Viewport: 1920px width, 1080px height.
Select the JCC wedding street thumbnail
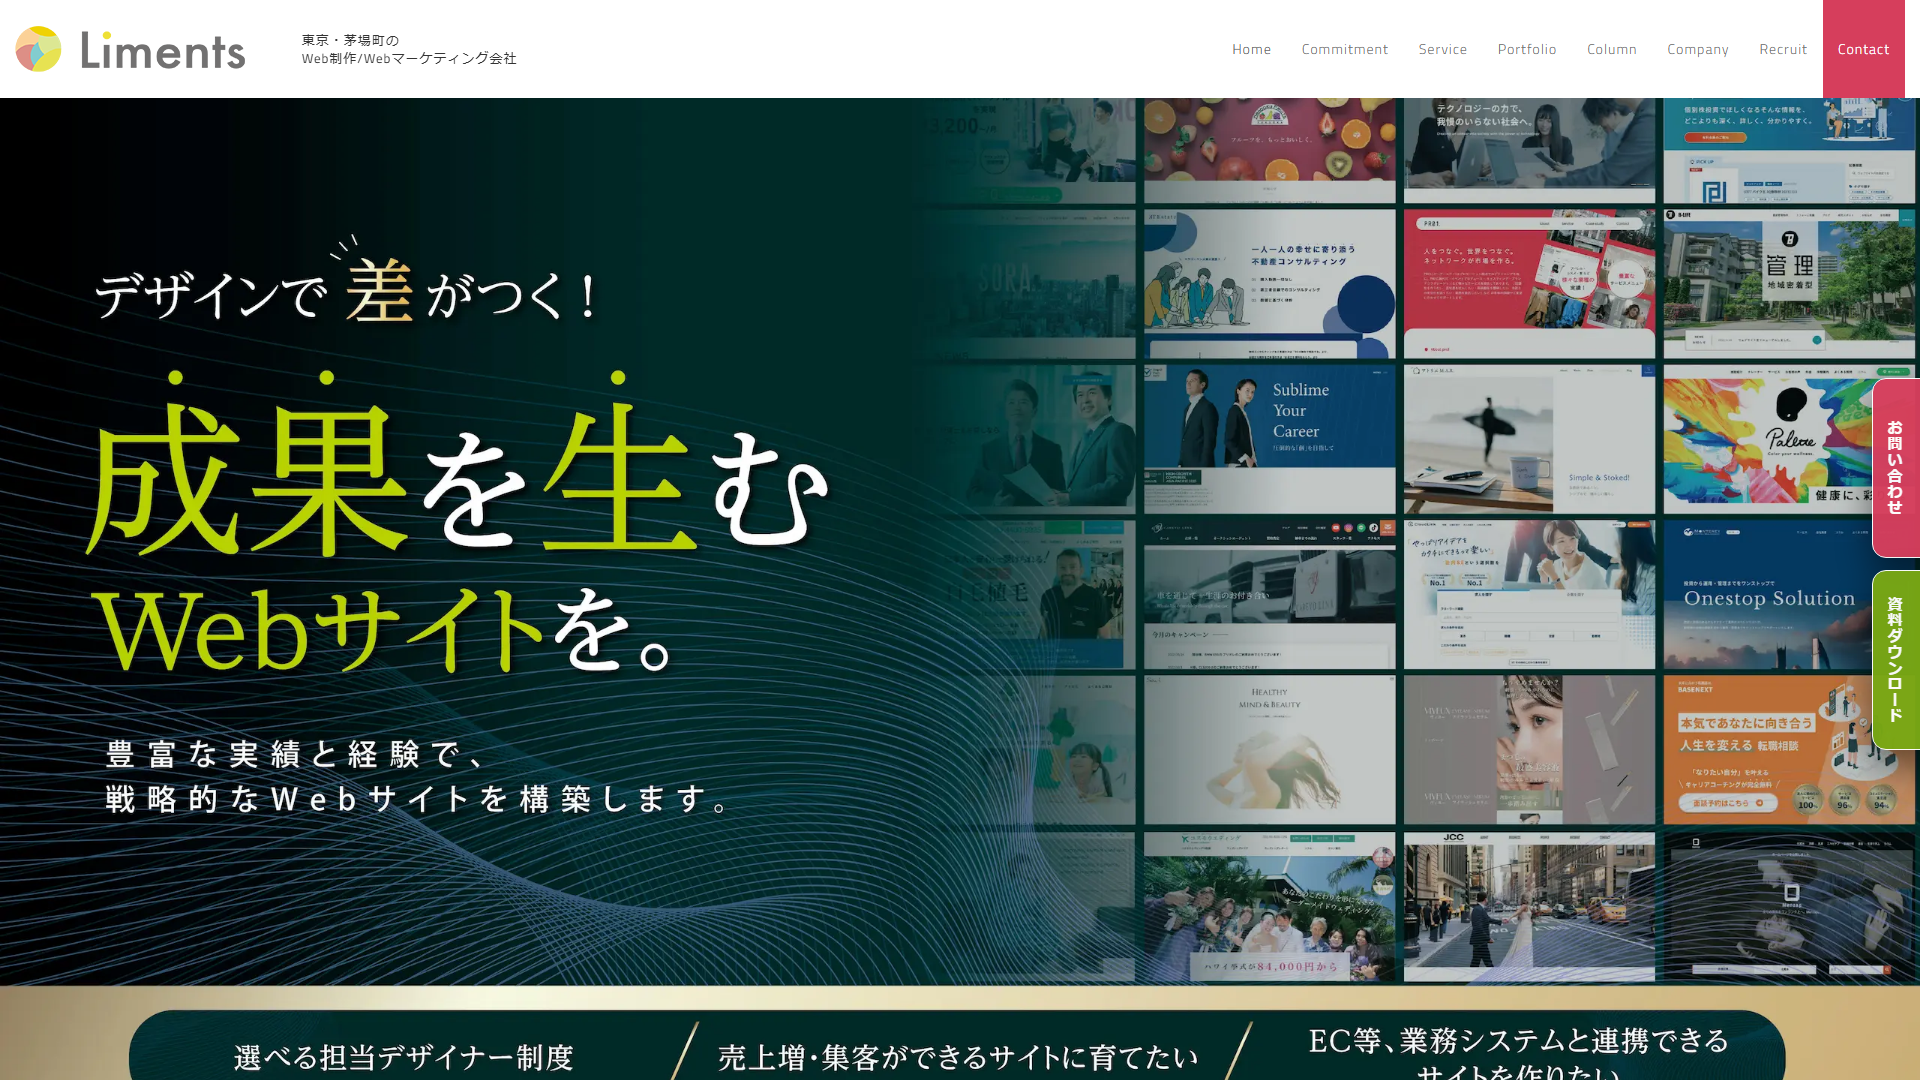(1528, 906)
